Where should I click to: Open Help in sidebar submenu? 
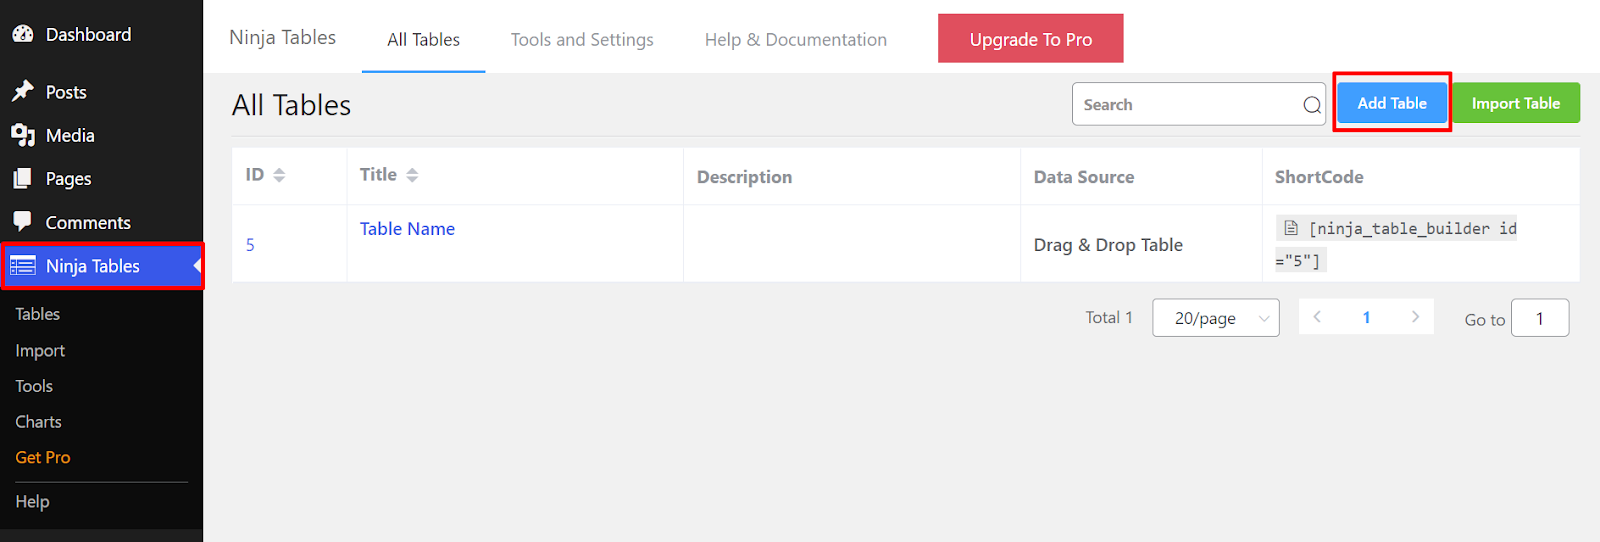(32, 501)
